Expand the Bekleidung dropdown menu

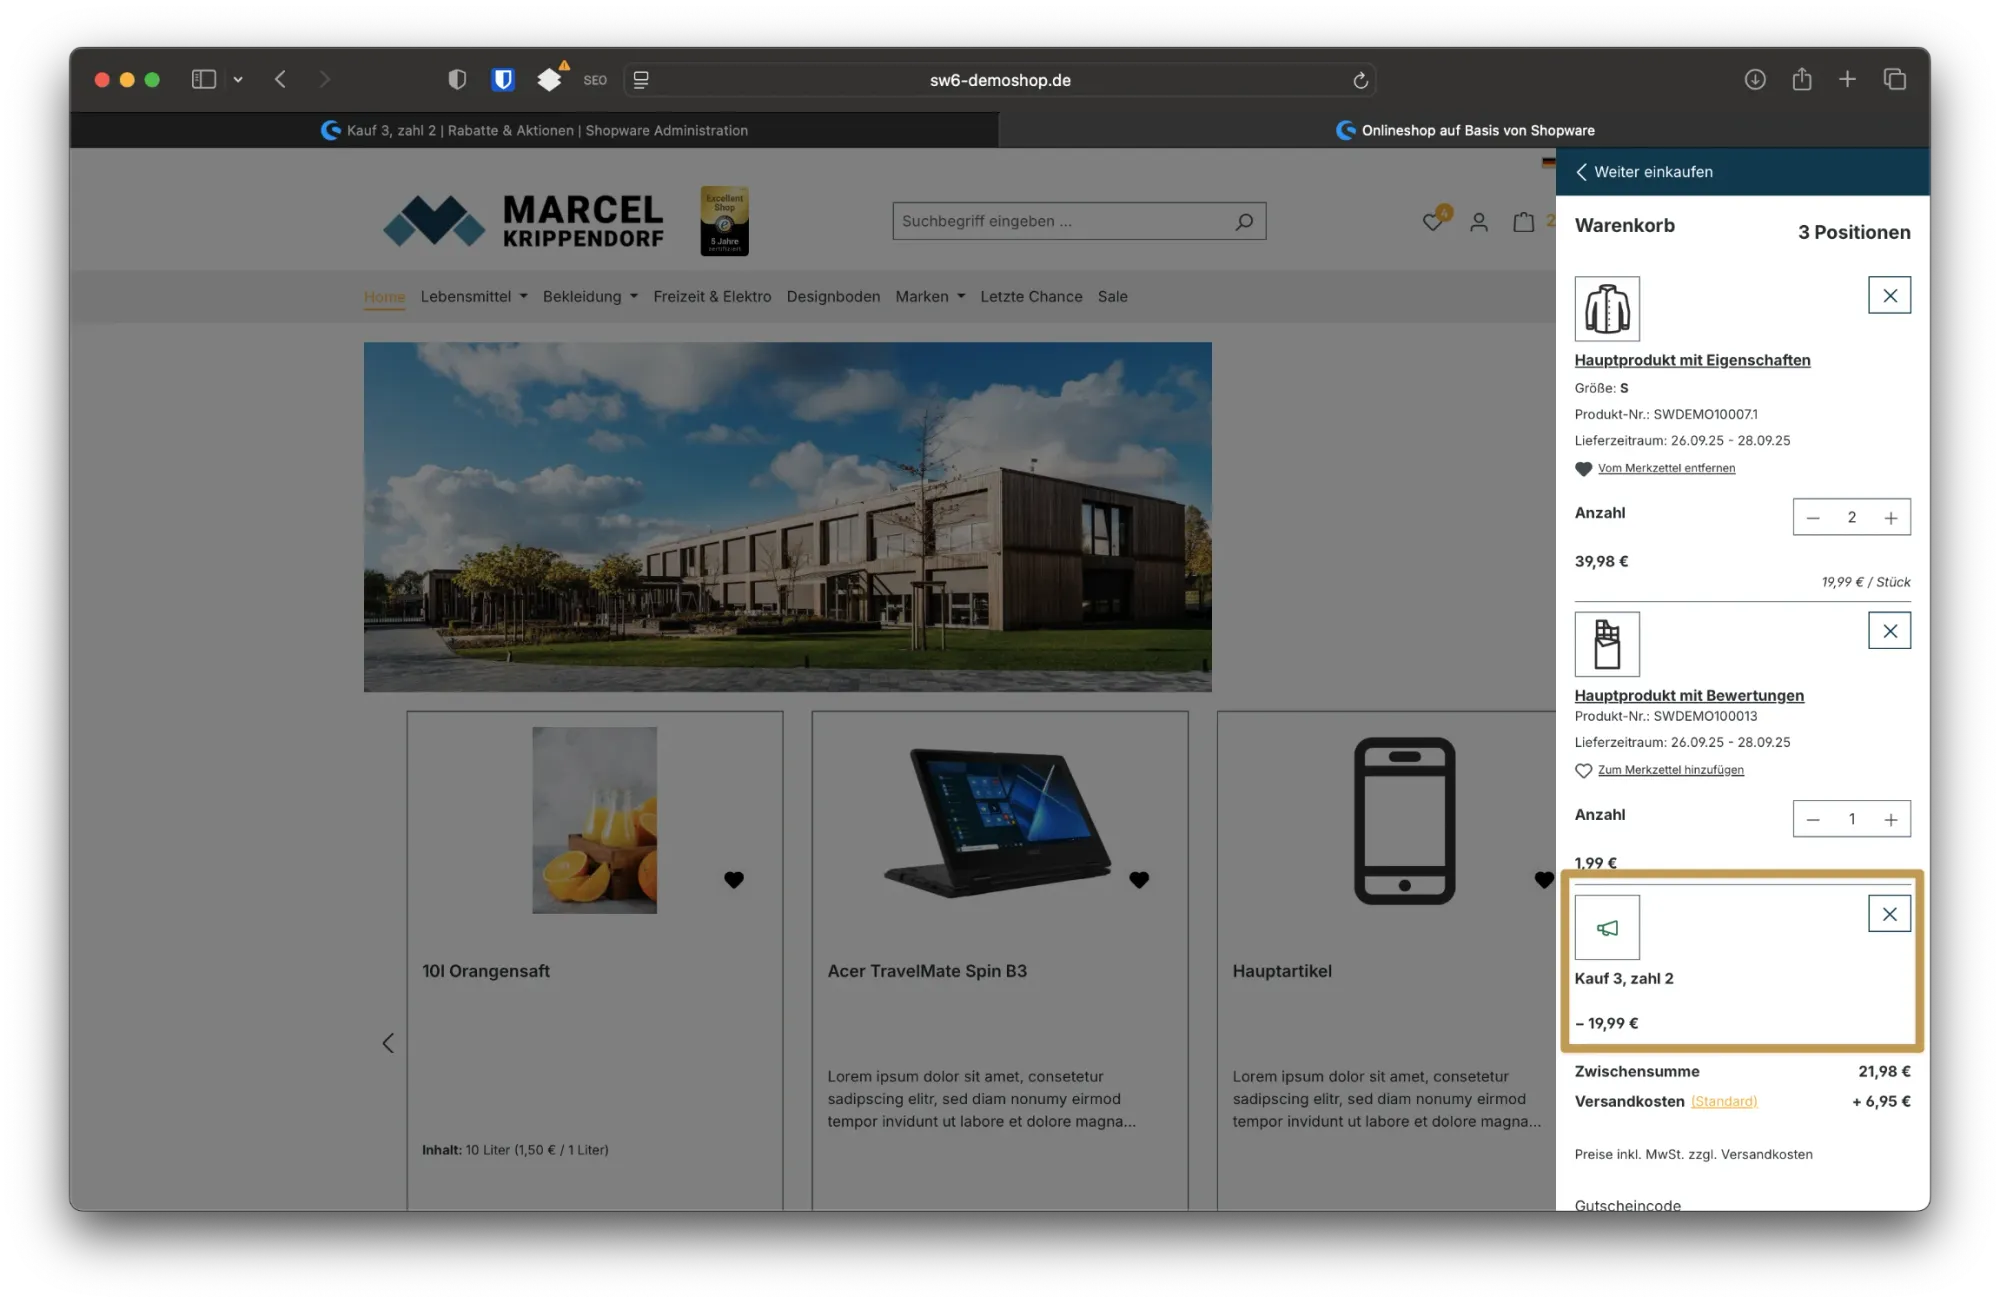[x=590, y=297]
